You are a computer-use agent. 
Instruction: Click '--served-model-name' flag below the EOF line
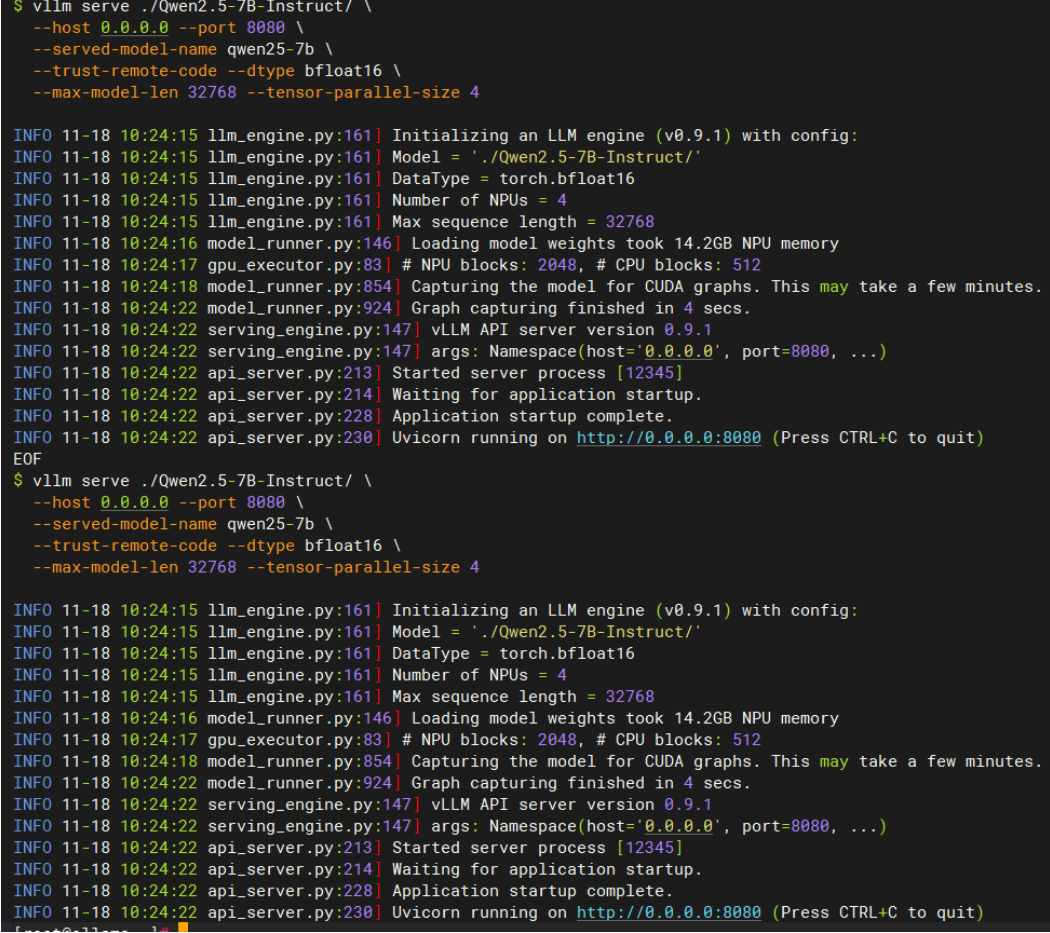click(x=125, y=524)
